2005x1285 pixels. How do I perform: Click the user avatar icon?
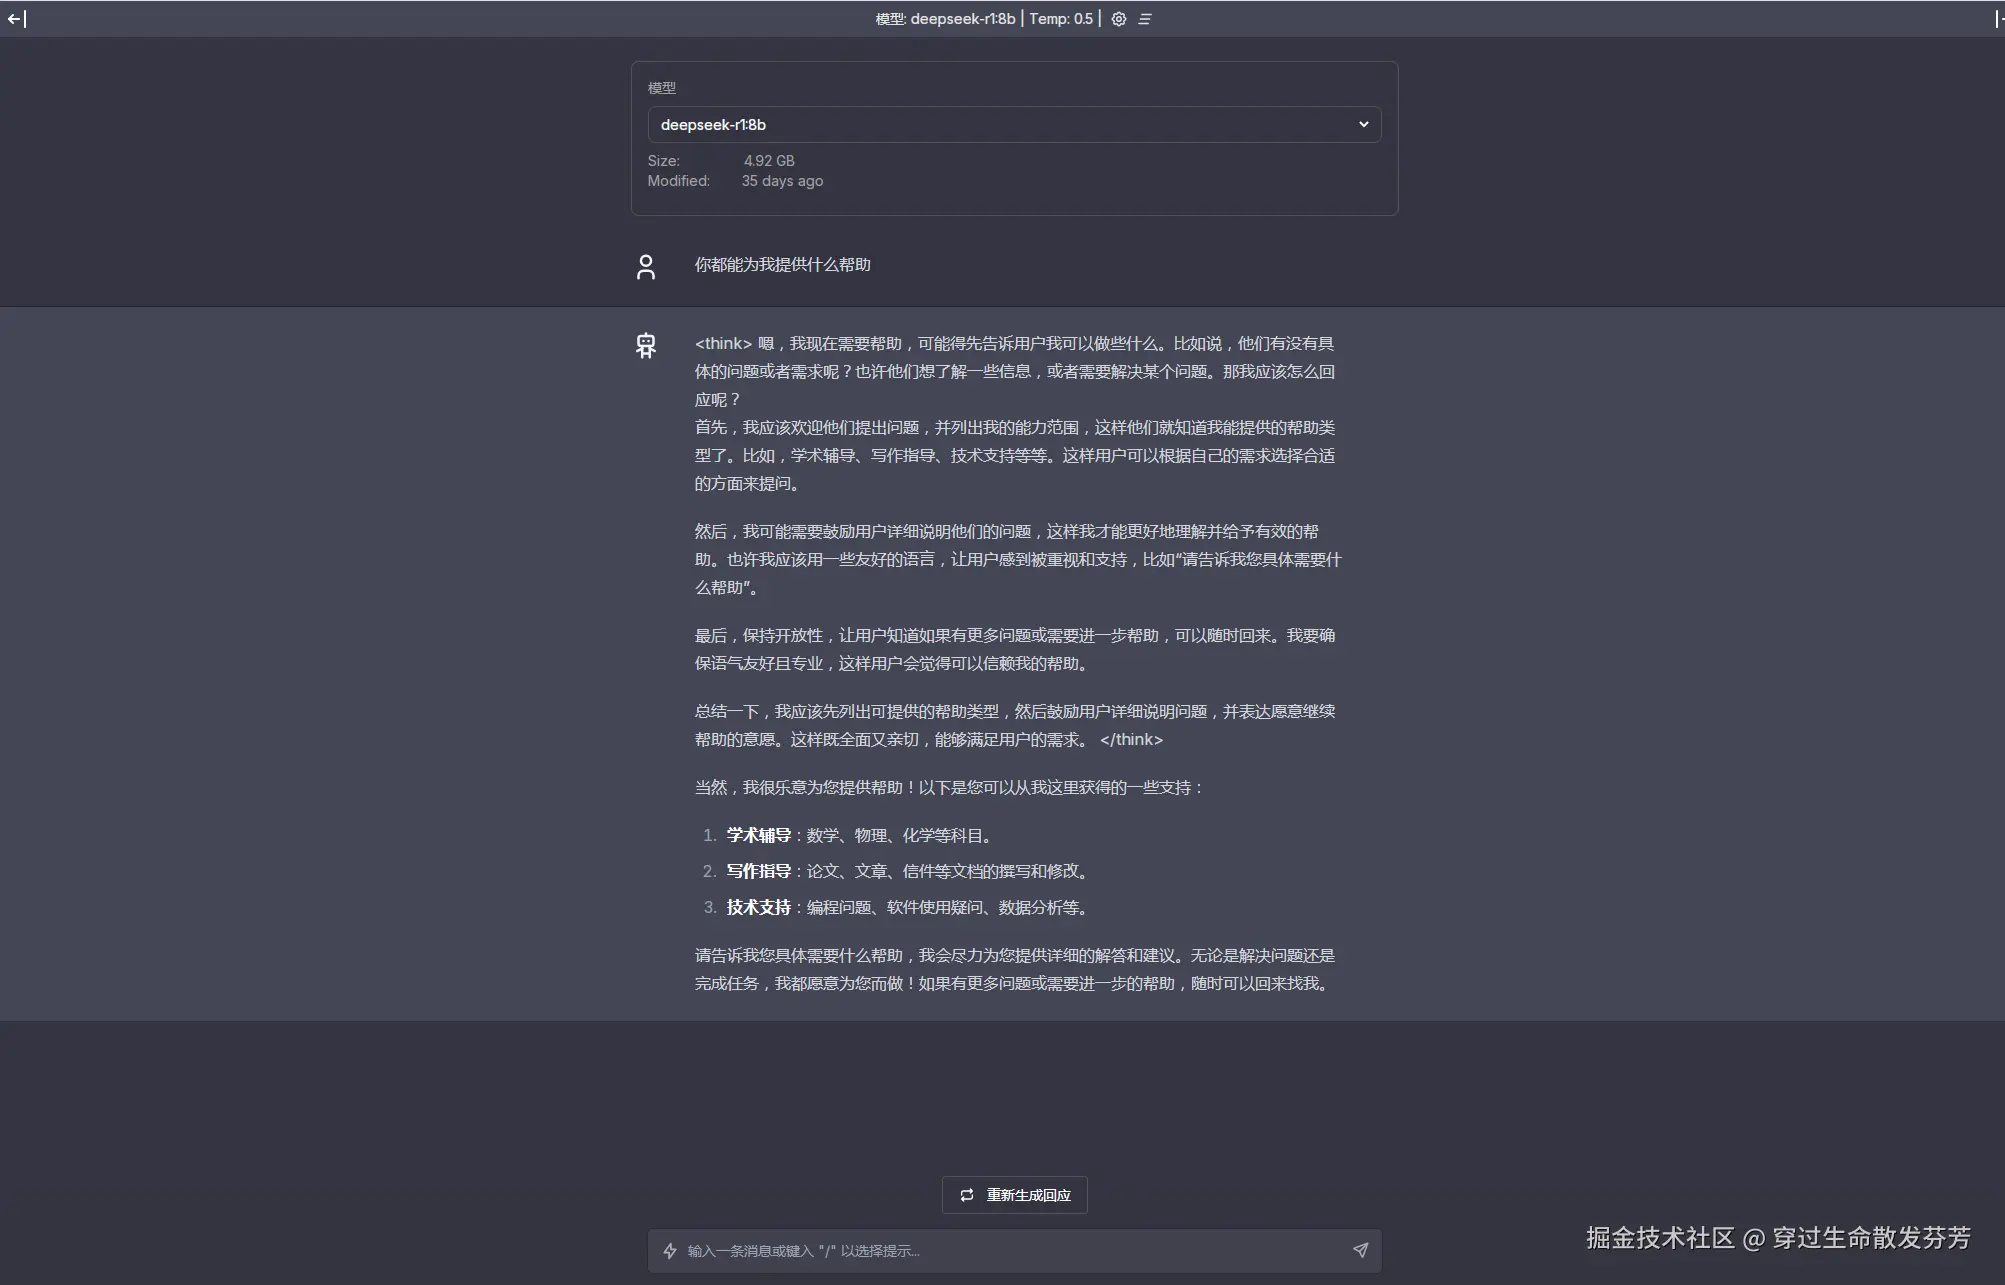click(x=646, y=267)
